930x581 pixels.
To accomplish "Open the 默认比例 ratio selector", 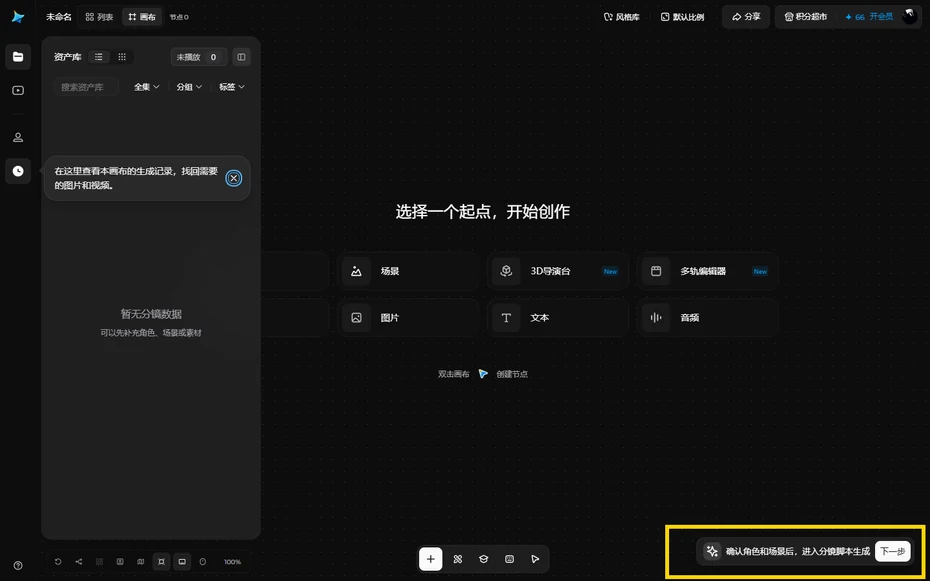I will [683, 17].
